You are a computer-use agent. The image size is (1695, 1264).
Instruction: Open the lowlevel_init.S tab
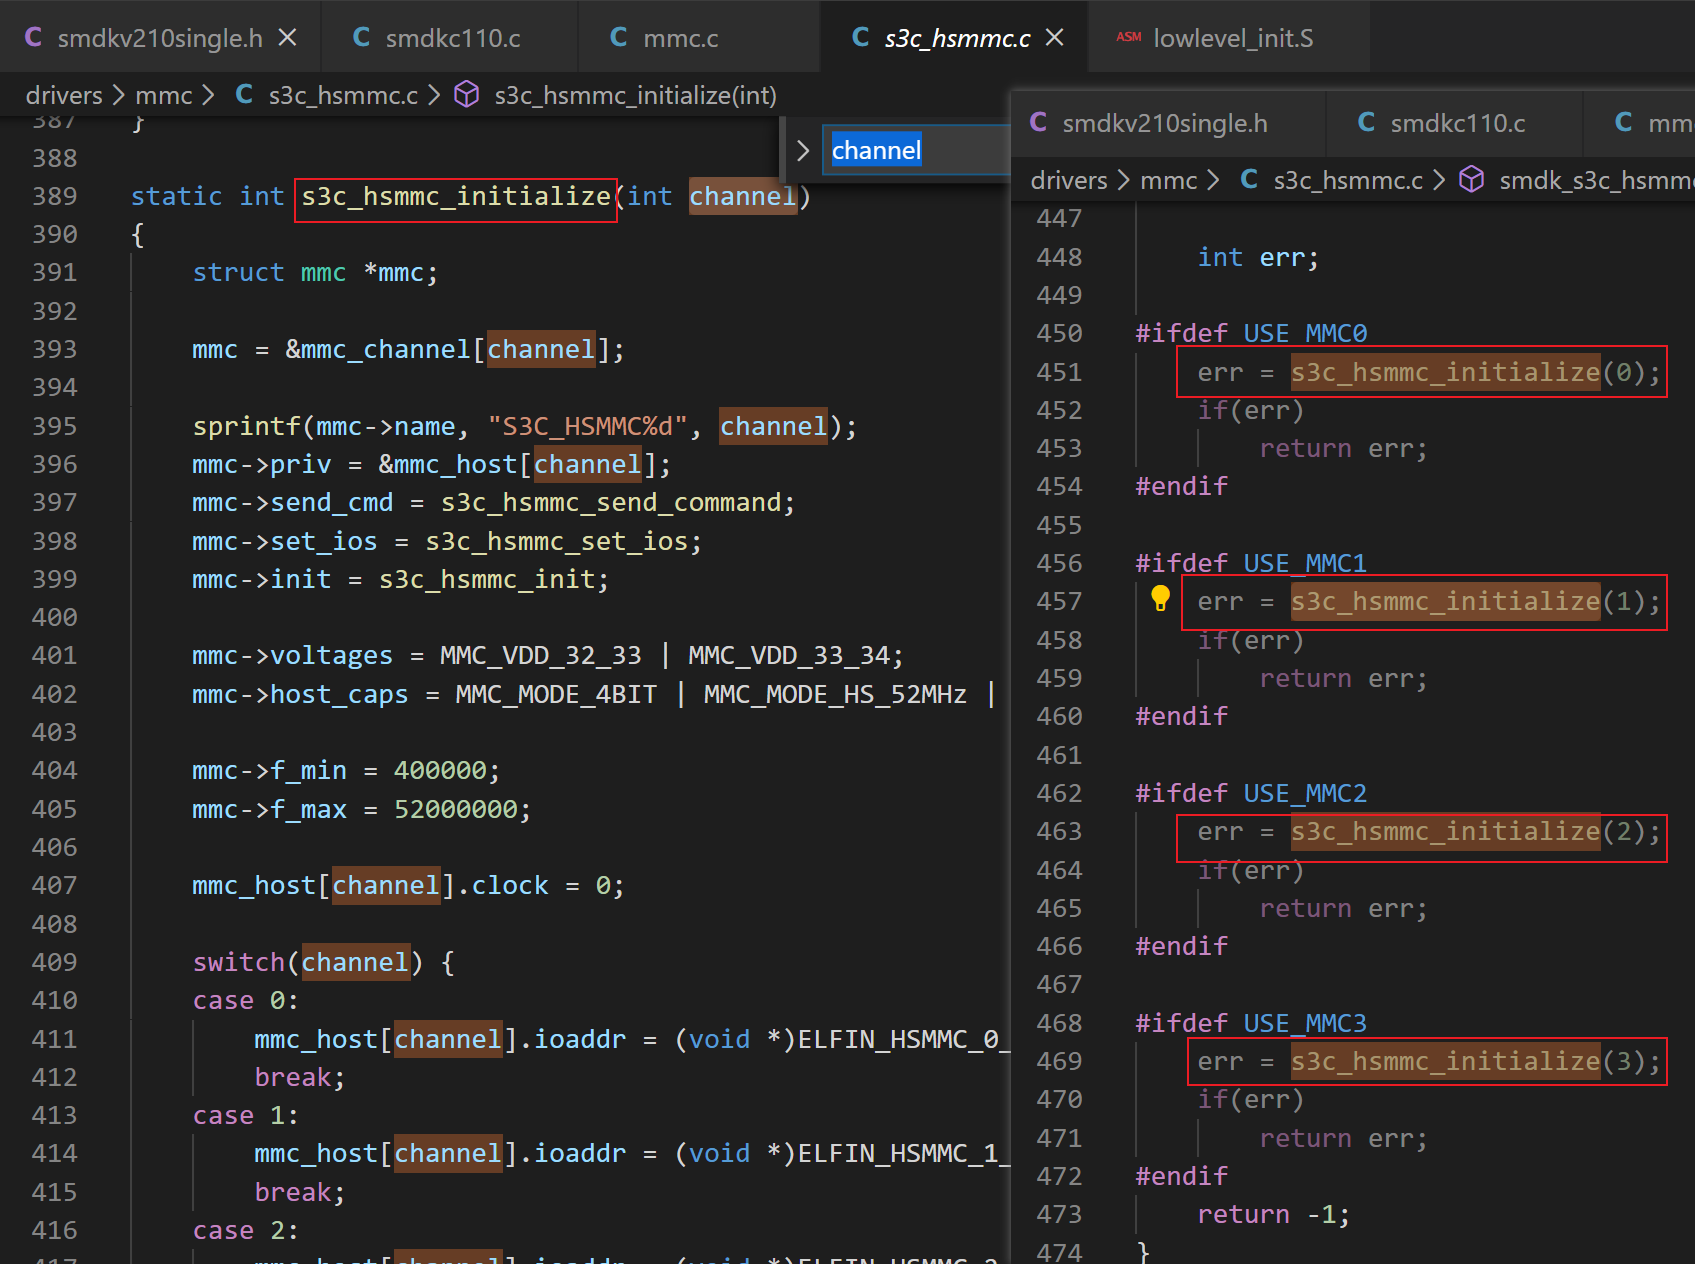[1232, 38]
